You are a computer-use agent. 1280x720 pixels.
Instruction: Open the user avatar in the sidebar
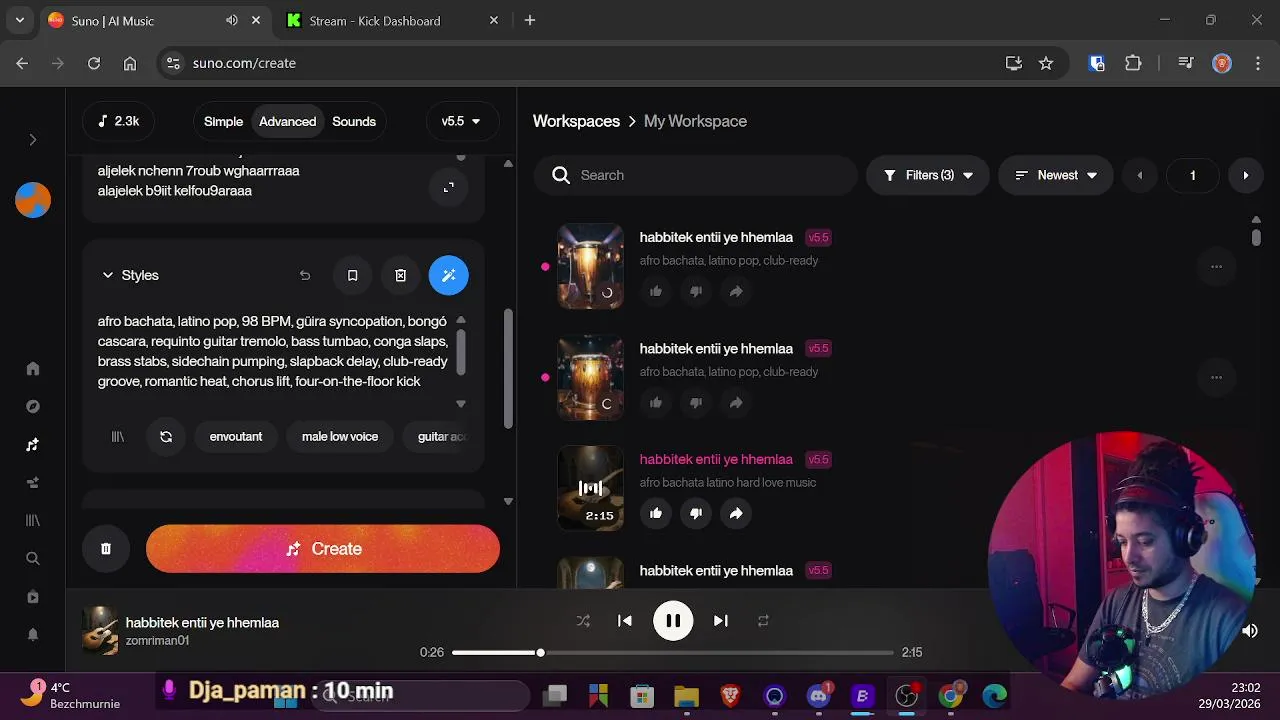click(x=33, y=199)
